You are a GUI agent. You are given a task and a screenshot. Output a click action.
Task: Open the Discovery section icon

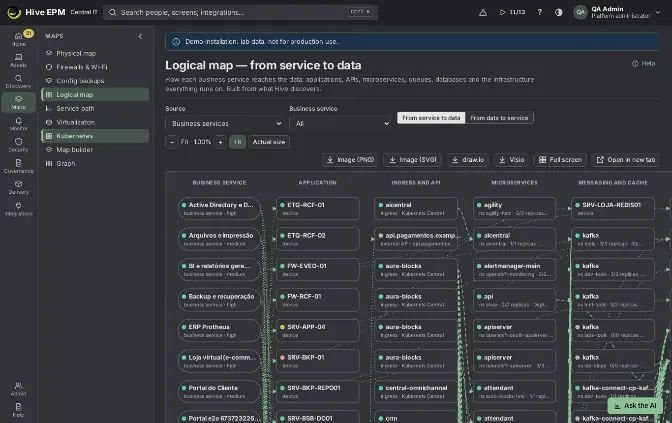18,81
